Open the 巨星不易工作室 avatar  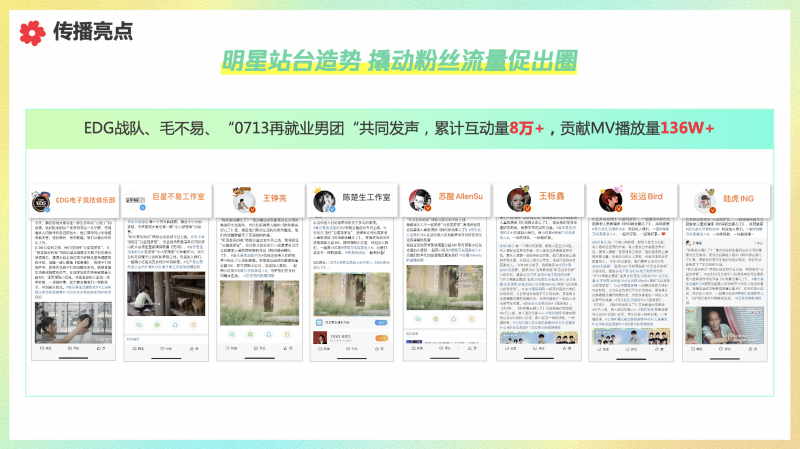[136, 201]
